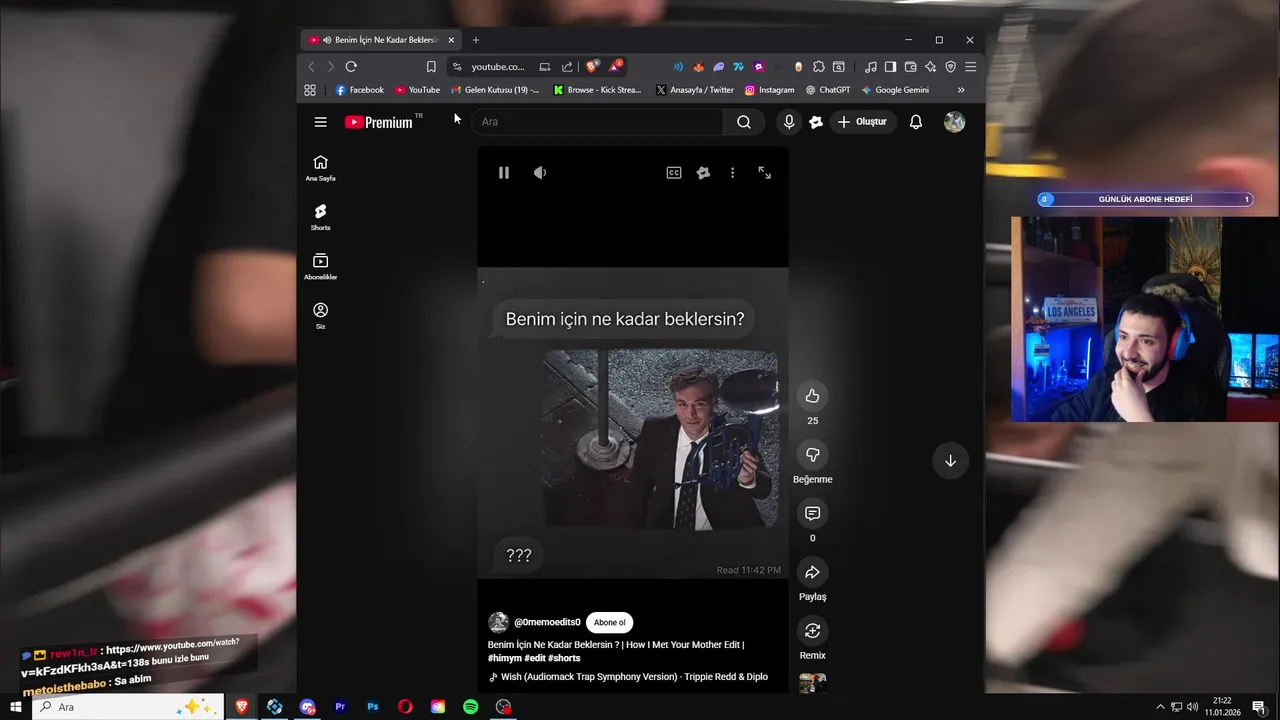Open Windows notification center
1280x720 pixels.
pos(1258,707)
